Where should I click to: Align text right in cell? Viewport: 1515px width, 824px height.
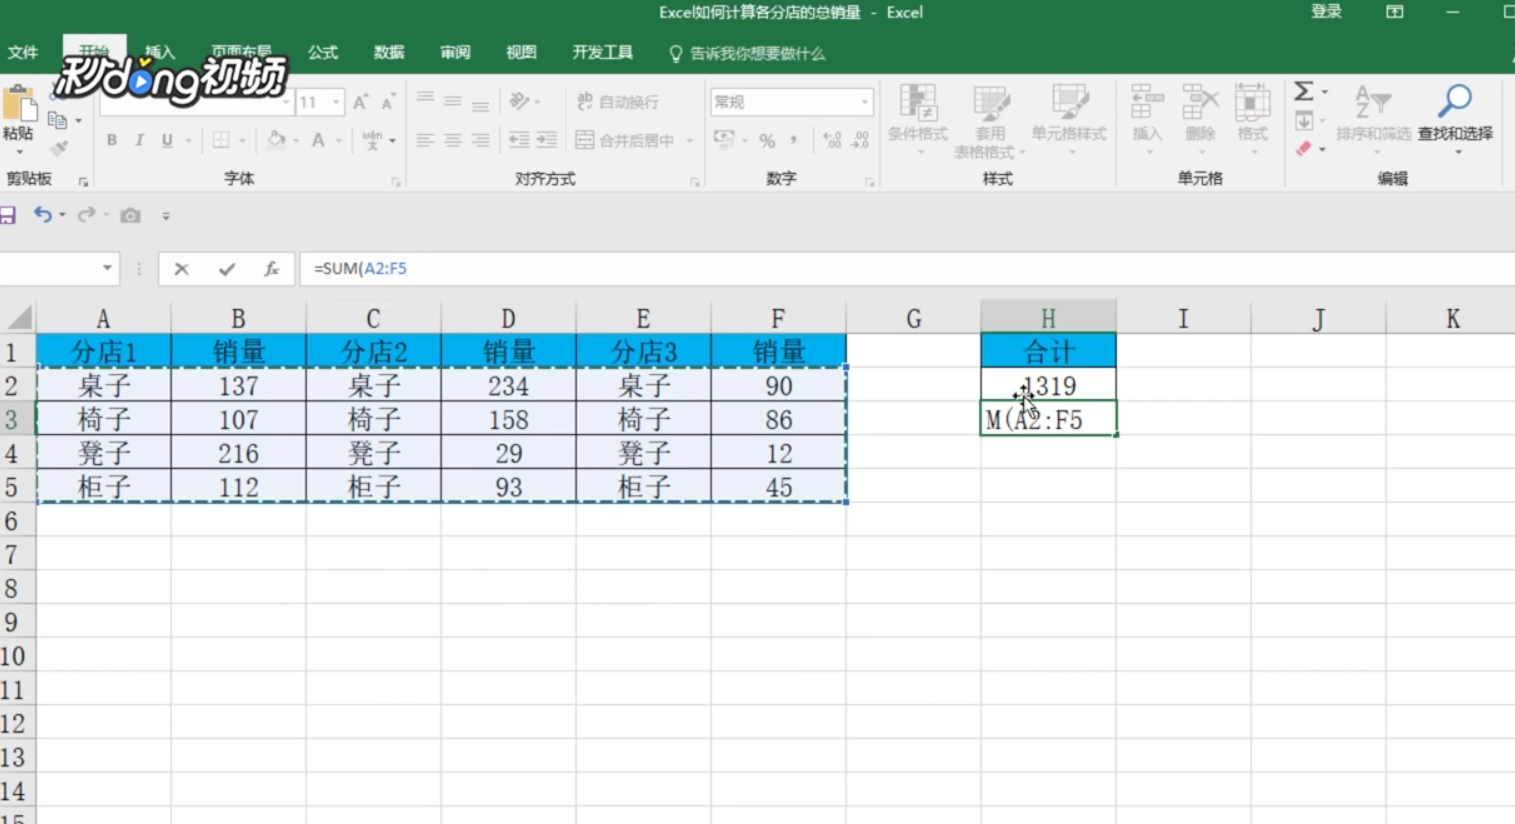(x=481, y=141)
